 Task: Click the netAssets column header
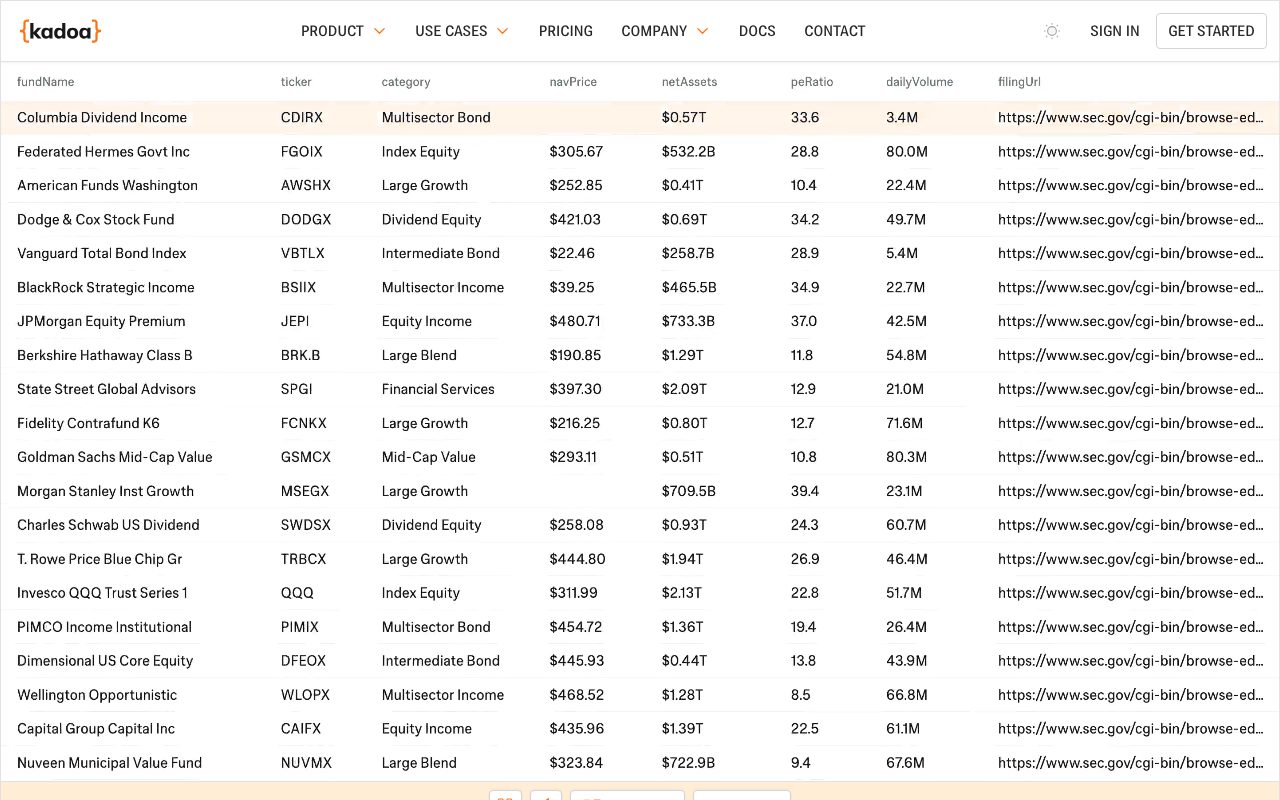pyautogui.click(x=689, y=82)
